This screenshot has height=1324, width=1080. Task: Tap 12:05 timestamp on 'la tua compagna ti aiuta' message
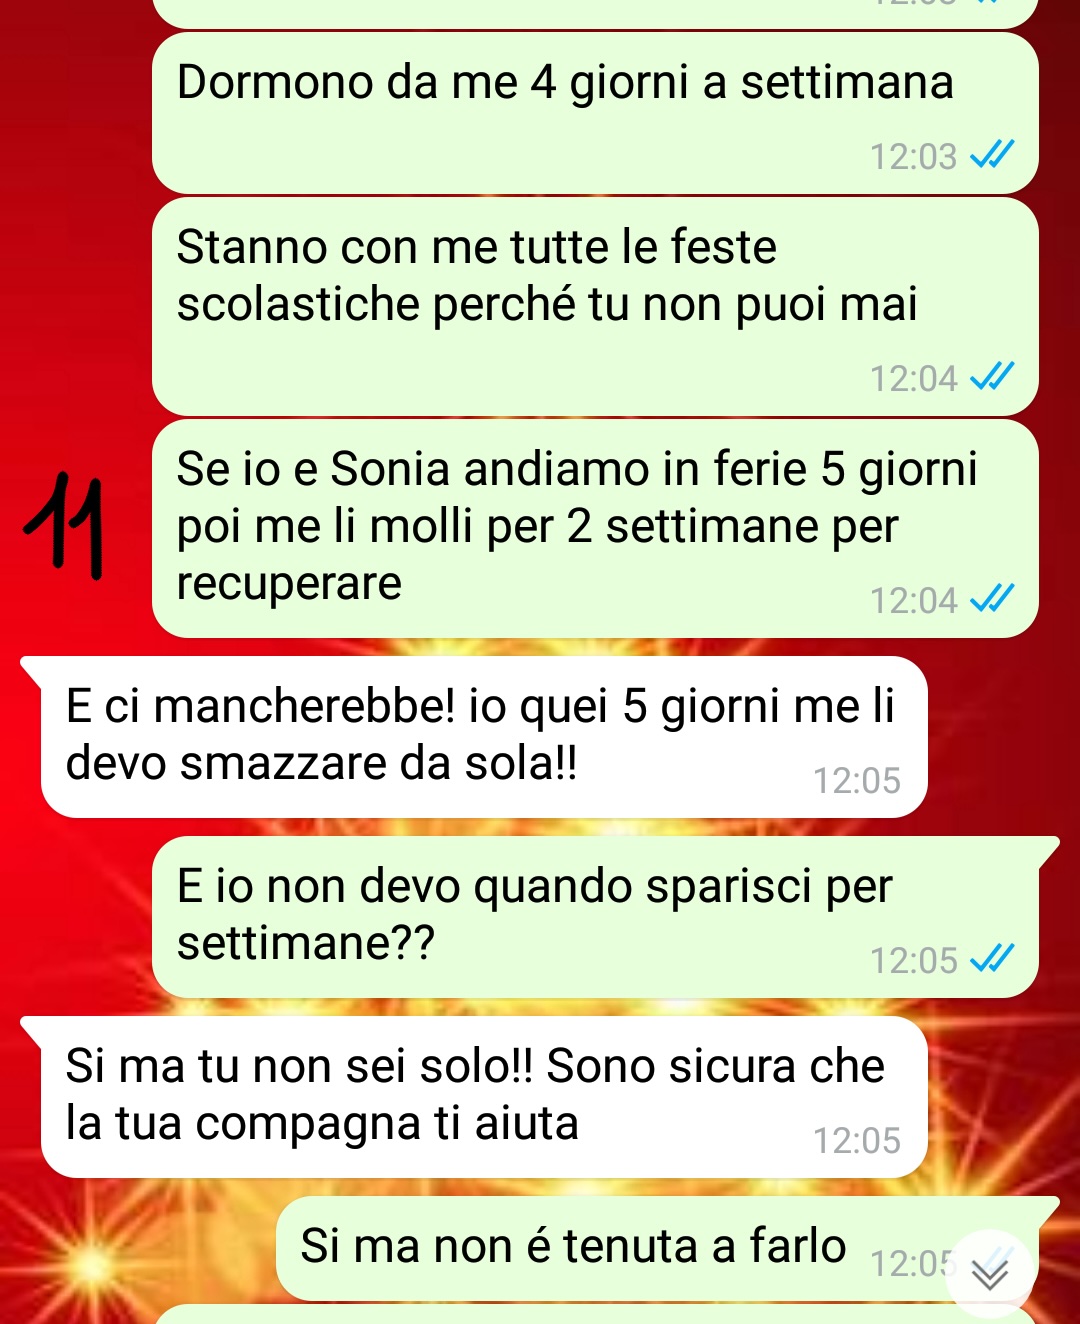[857, 1141]
